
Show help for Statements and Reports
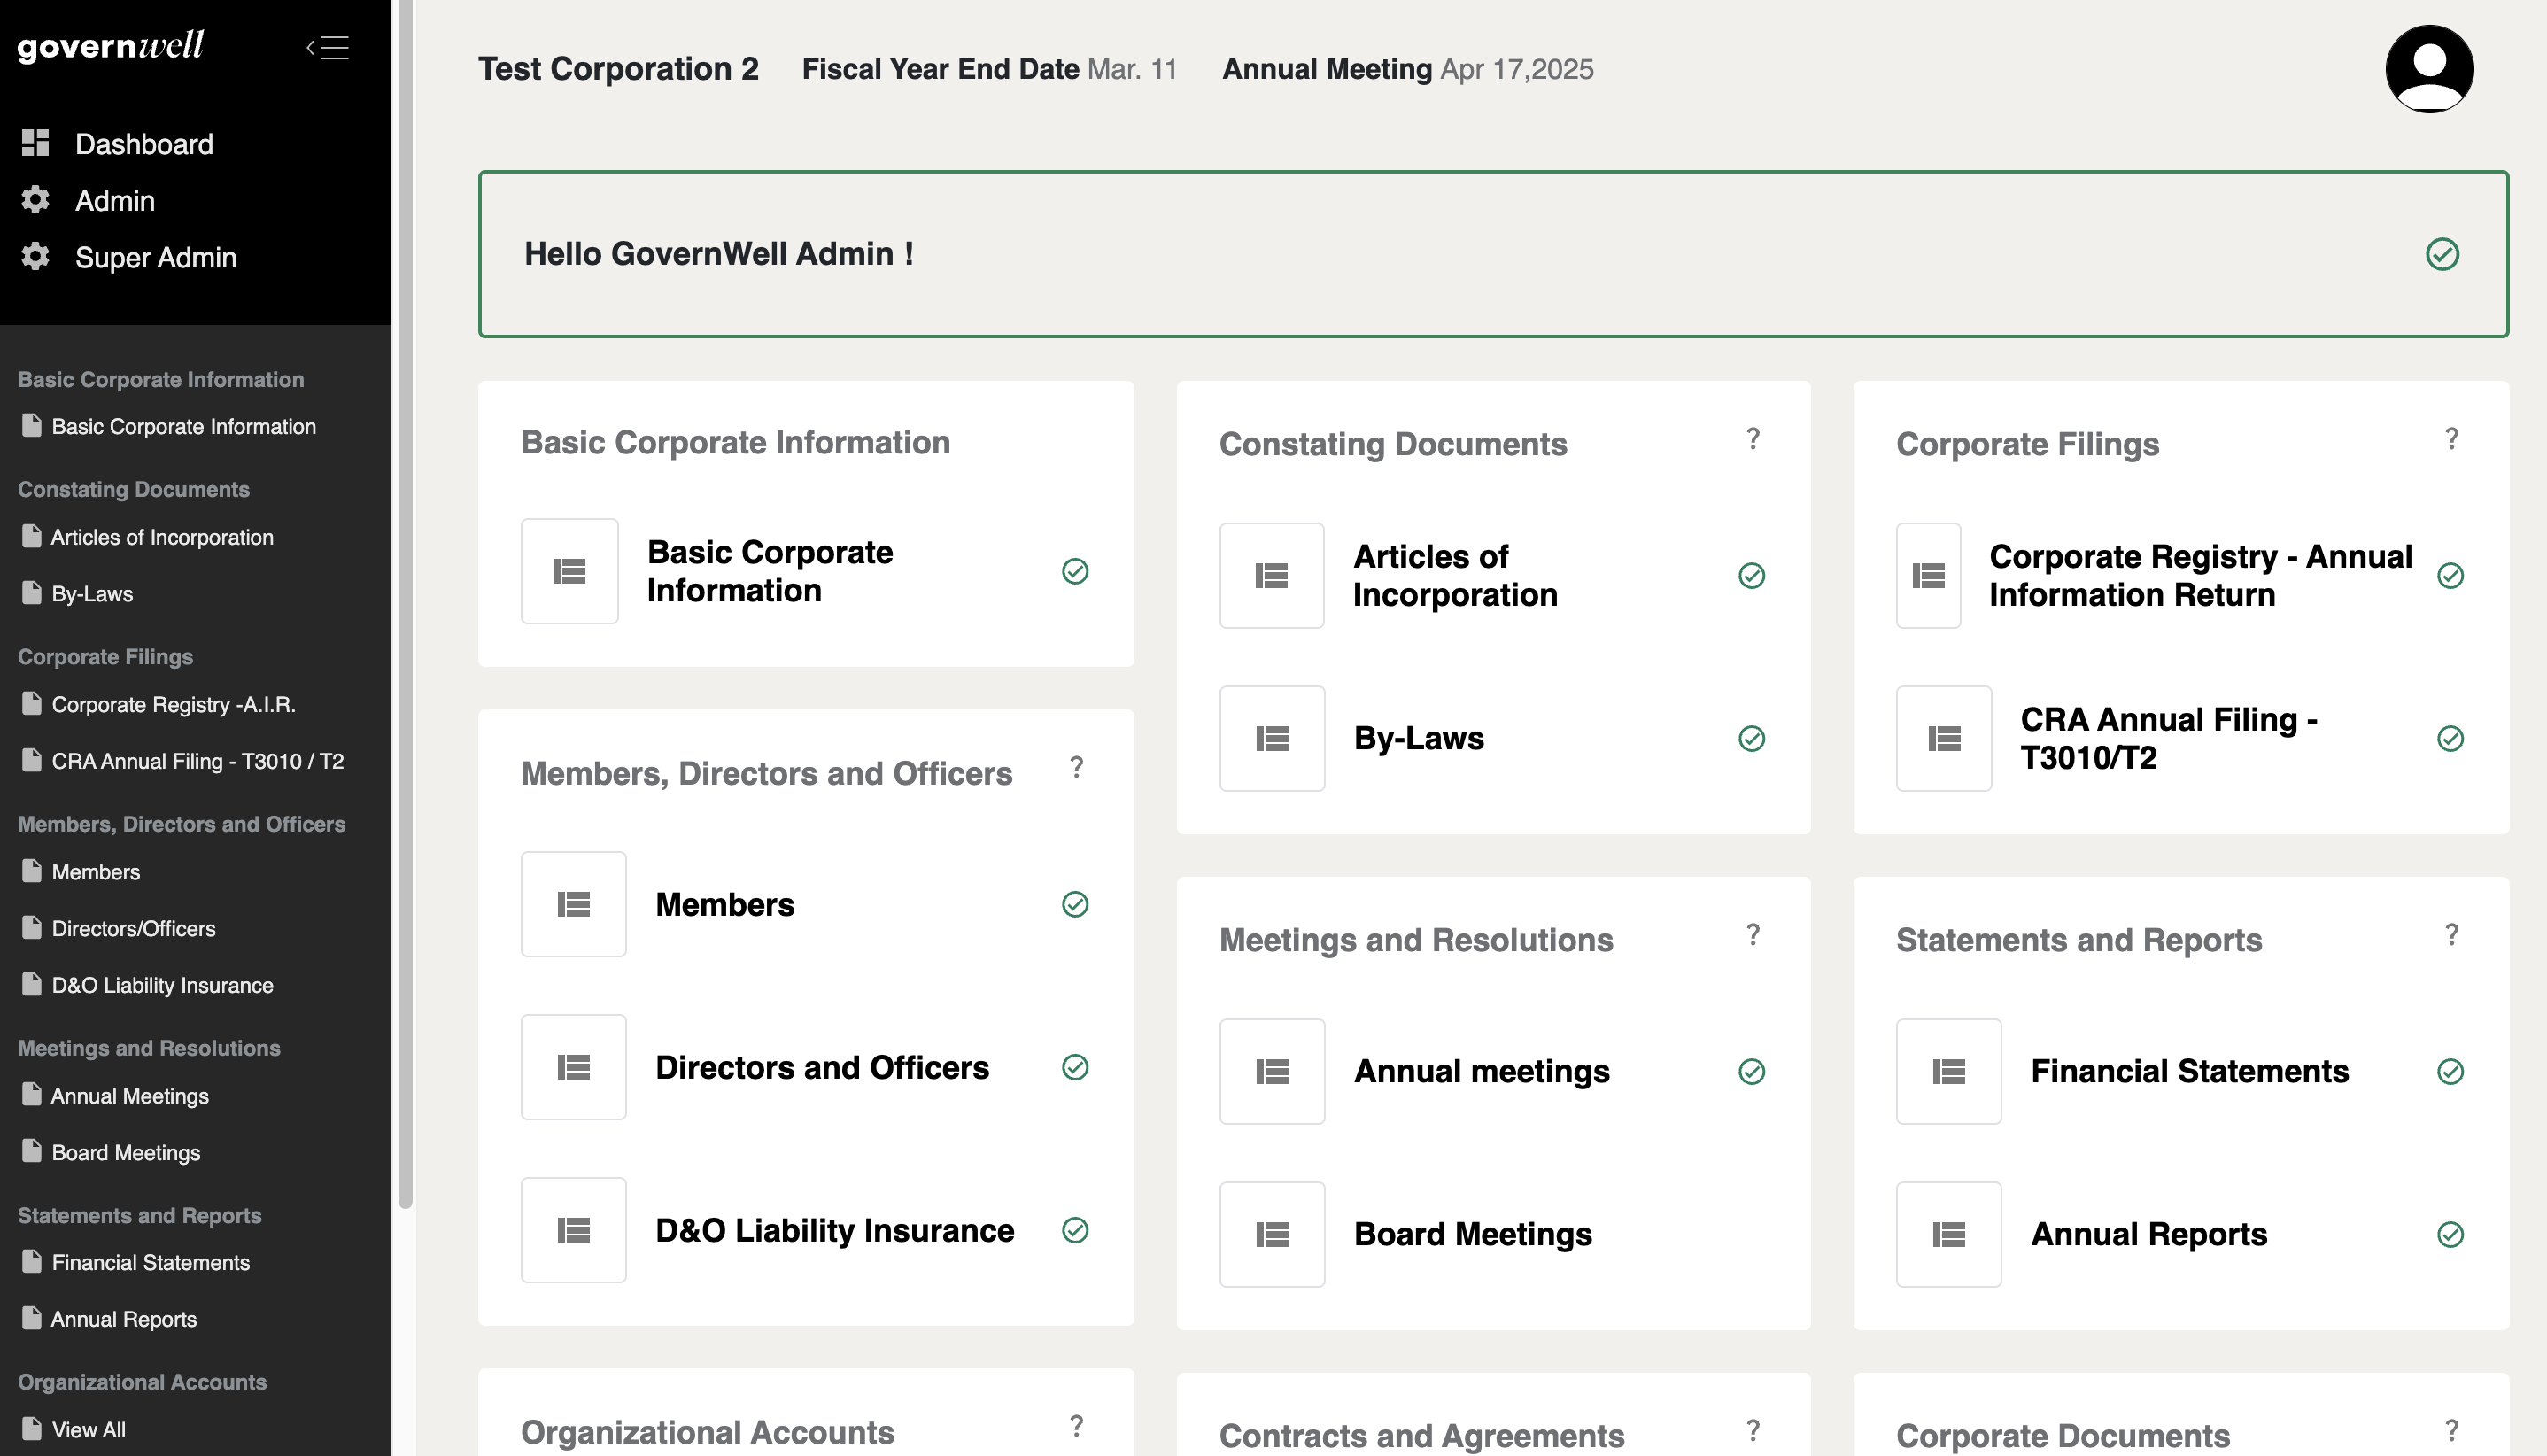pos(2451,935)
